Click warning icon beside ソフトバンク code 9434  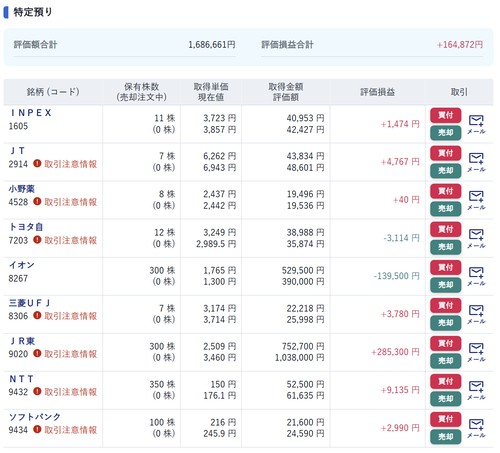pyautogui.click(x=37, y=429)
